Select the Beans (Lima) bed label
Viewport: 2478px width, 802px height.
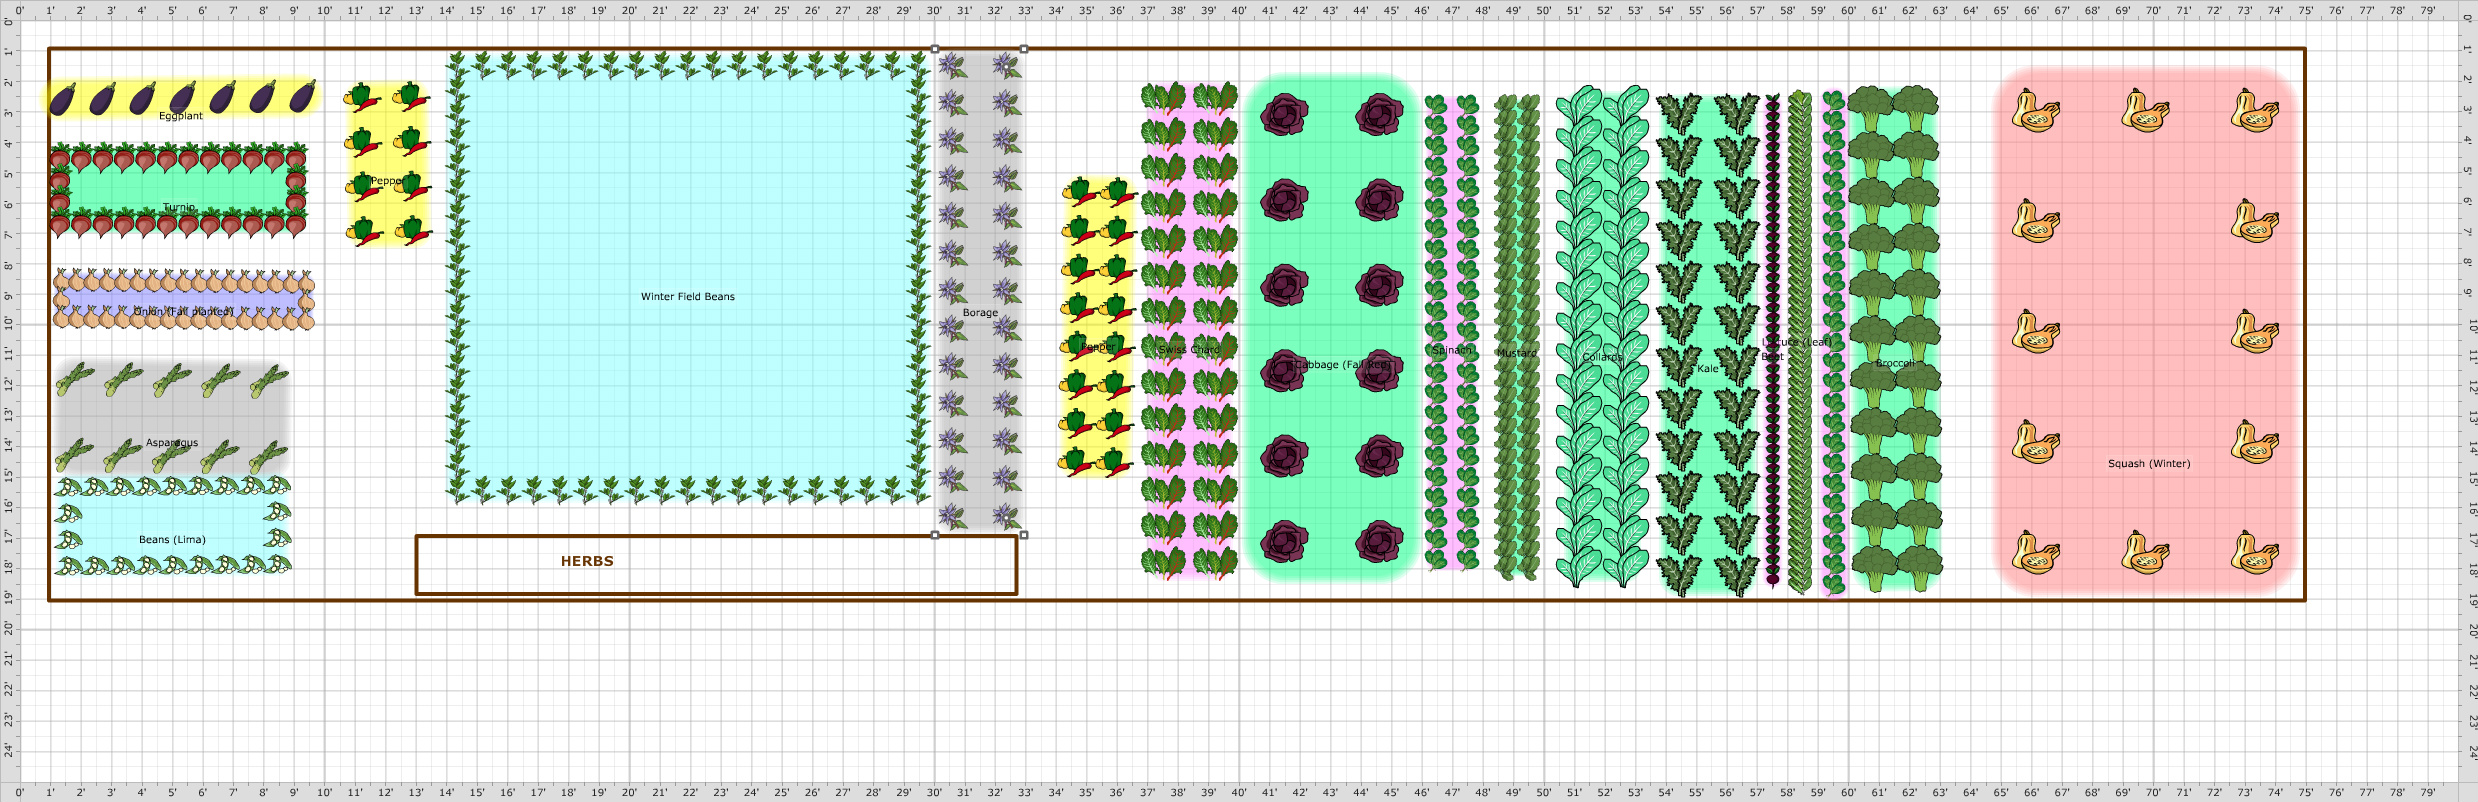[x=172, y=540]
